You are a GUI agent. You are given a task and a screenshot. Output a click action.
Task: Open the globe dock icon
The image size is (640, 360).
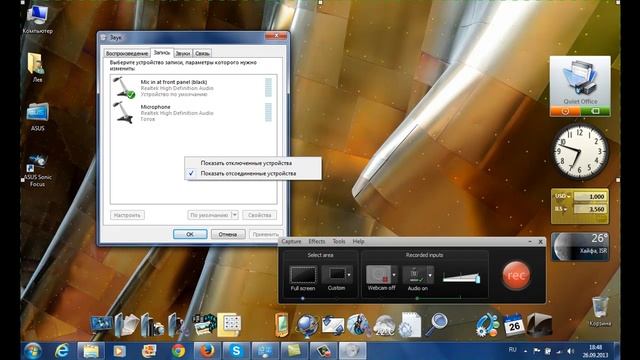[x=307, y=326]
